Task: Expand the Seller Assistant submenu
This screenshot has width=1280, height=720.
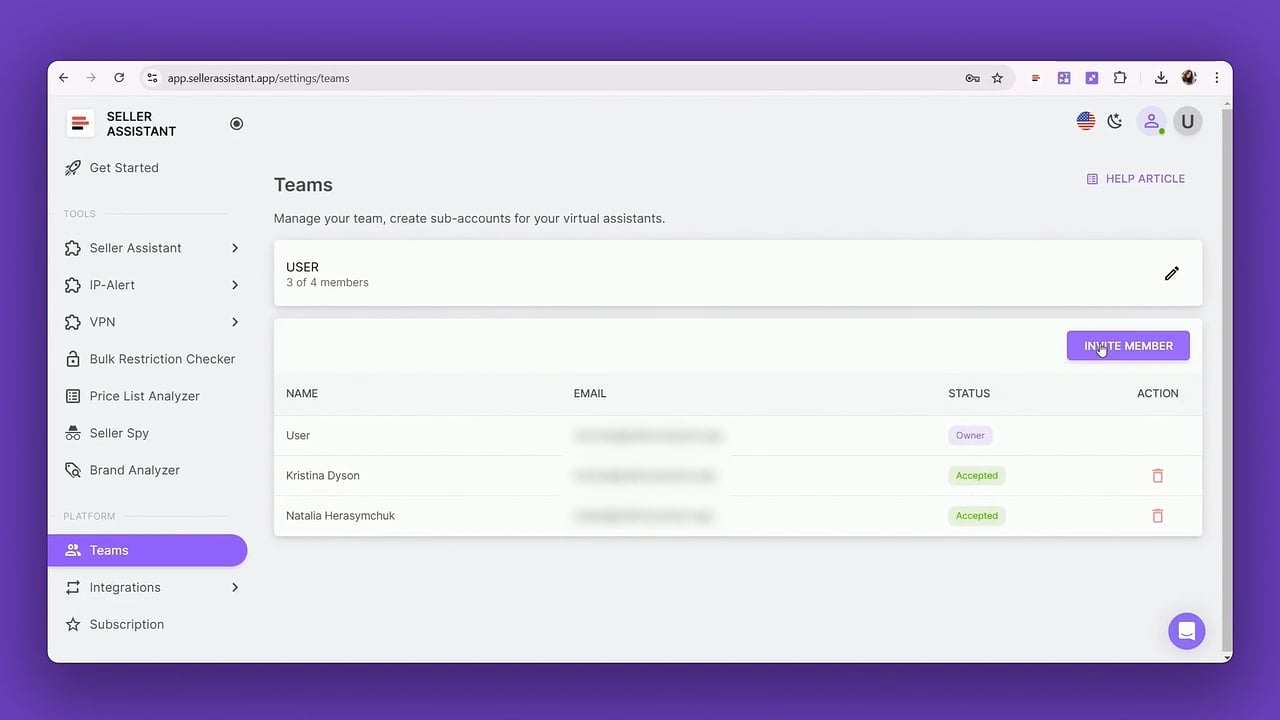Action: (x=235, y=248)
